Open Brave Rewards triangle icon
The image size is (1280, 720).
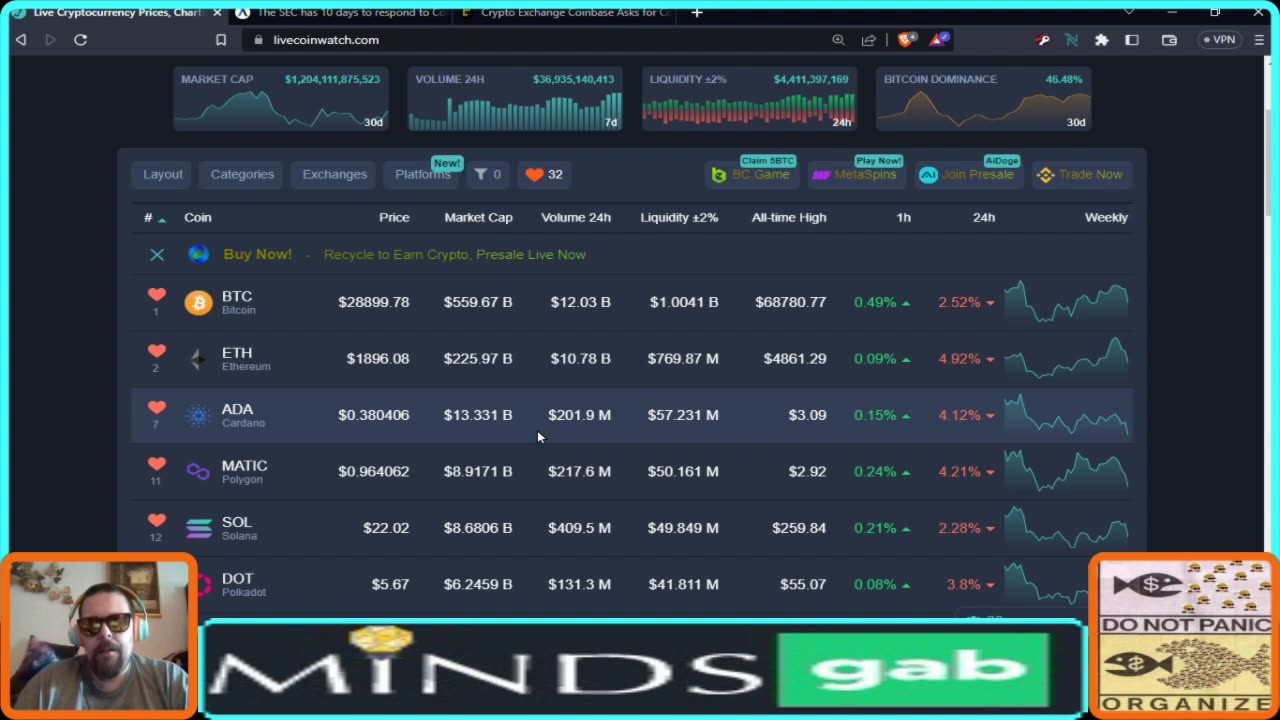pyautogui.click(x=939, y=40)
